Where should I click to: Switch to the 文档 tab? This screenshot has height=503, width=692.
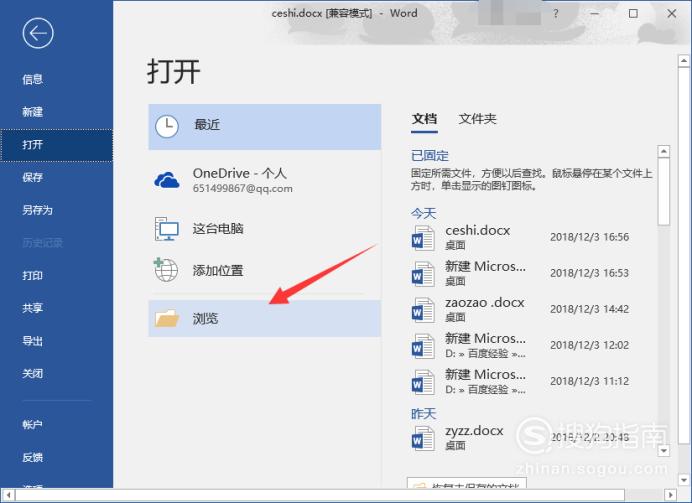point(425,119)
